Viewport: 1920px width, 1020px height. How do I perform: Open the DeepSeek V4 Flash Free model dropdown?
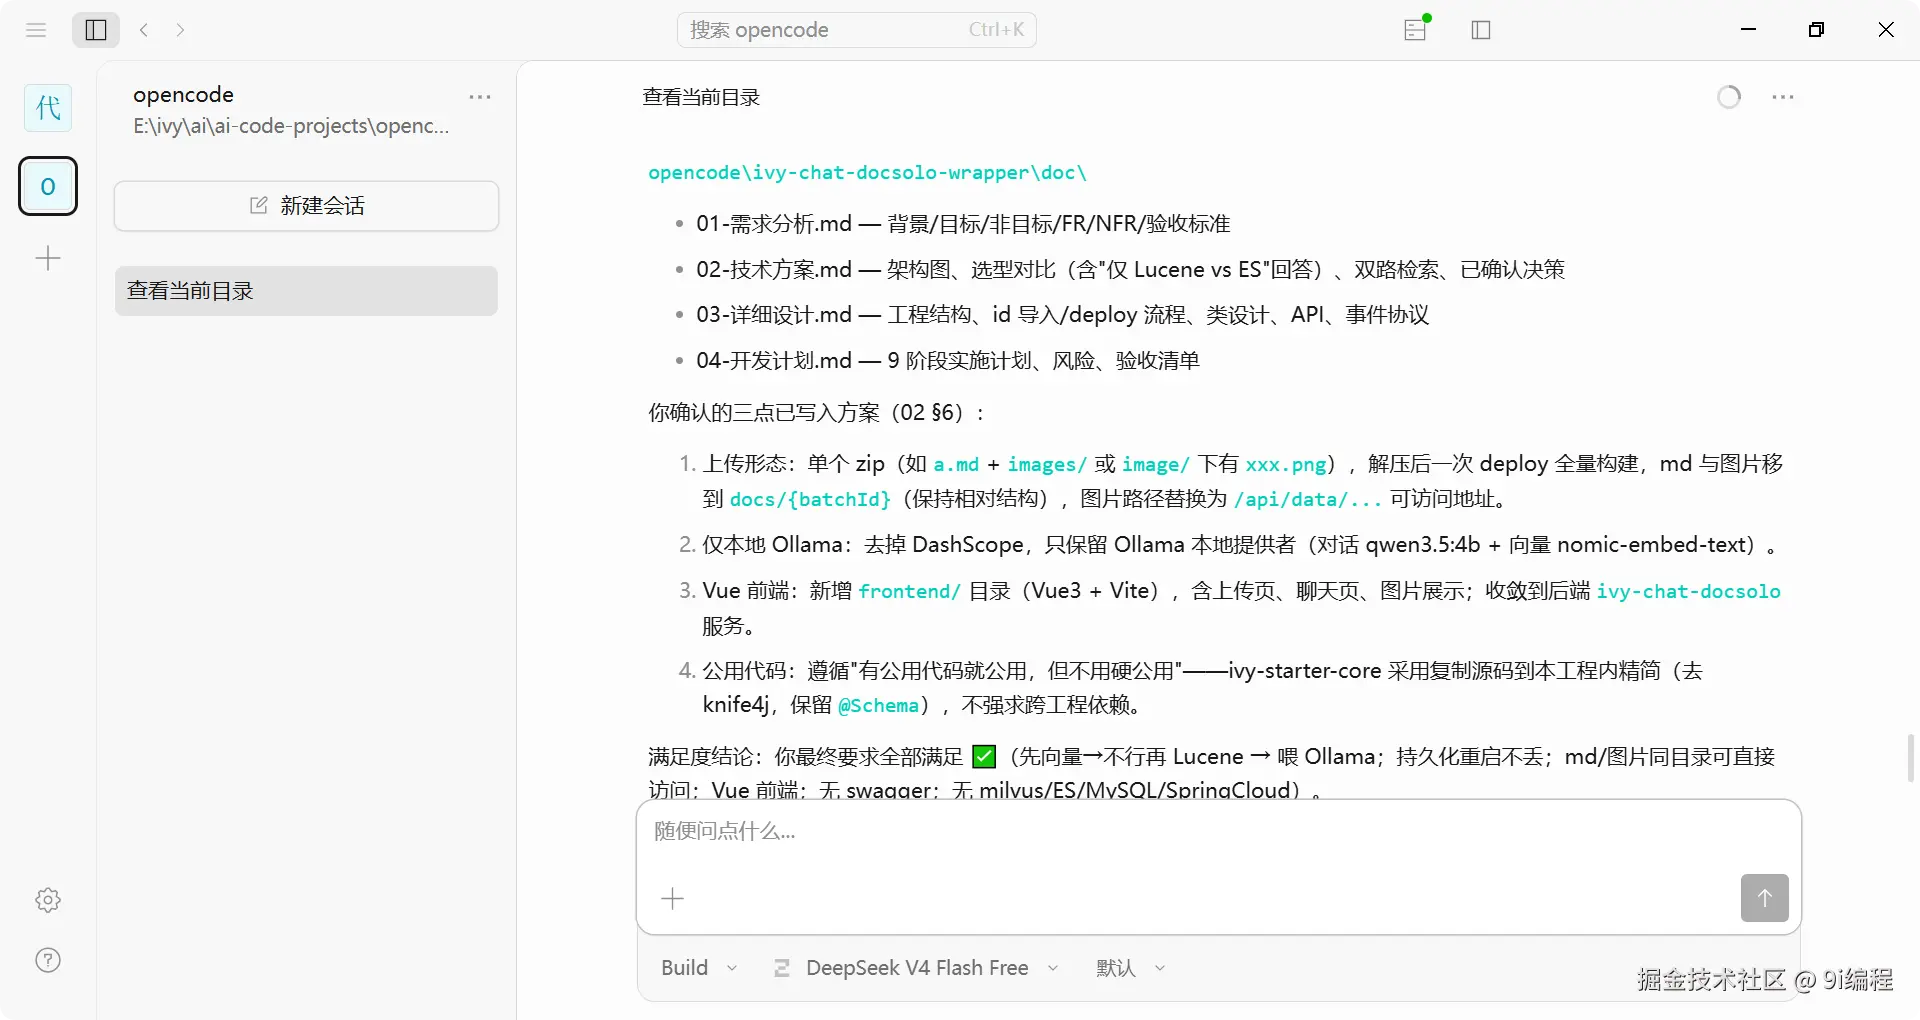(x=916, y=968)
